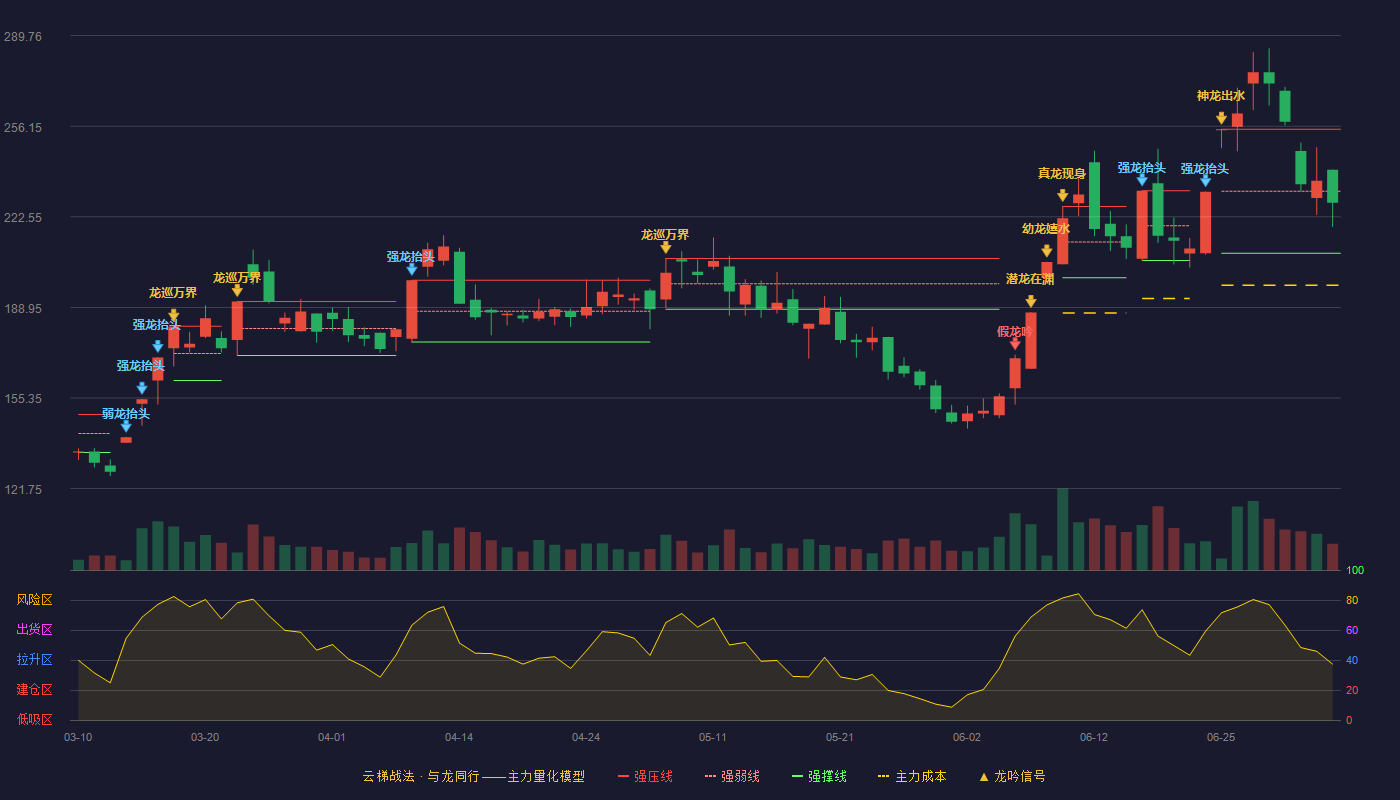The width and height of the screenshot is (1400, 800).
Task: Click the 155.35 price axis label
Action: [23, 398]
